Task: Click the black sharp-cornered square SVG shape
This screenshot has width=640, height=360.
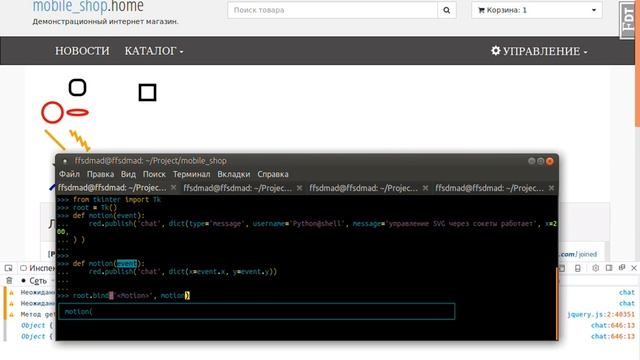Action: click(147, 93)
